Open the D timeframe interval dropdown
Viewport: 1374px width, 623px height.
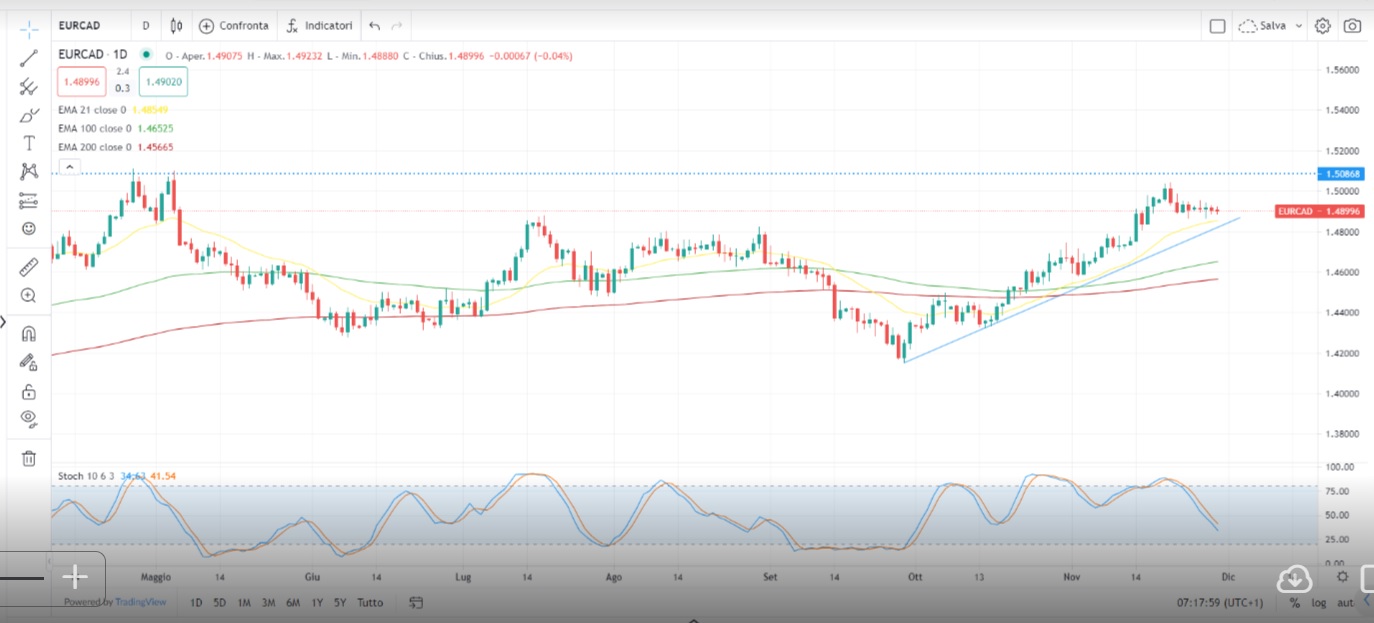coord(146,26)
